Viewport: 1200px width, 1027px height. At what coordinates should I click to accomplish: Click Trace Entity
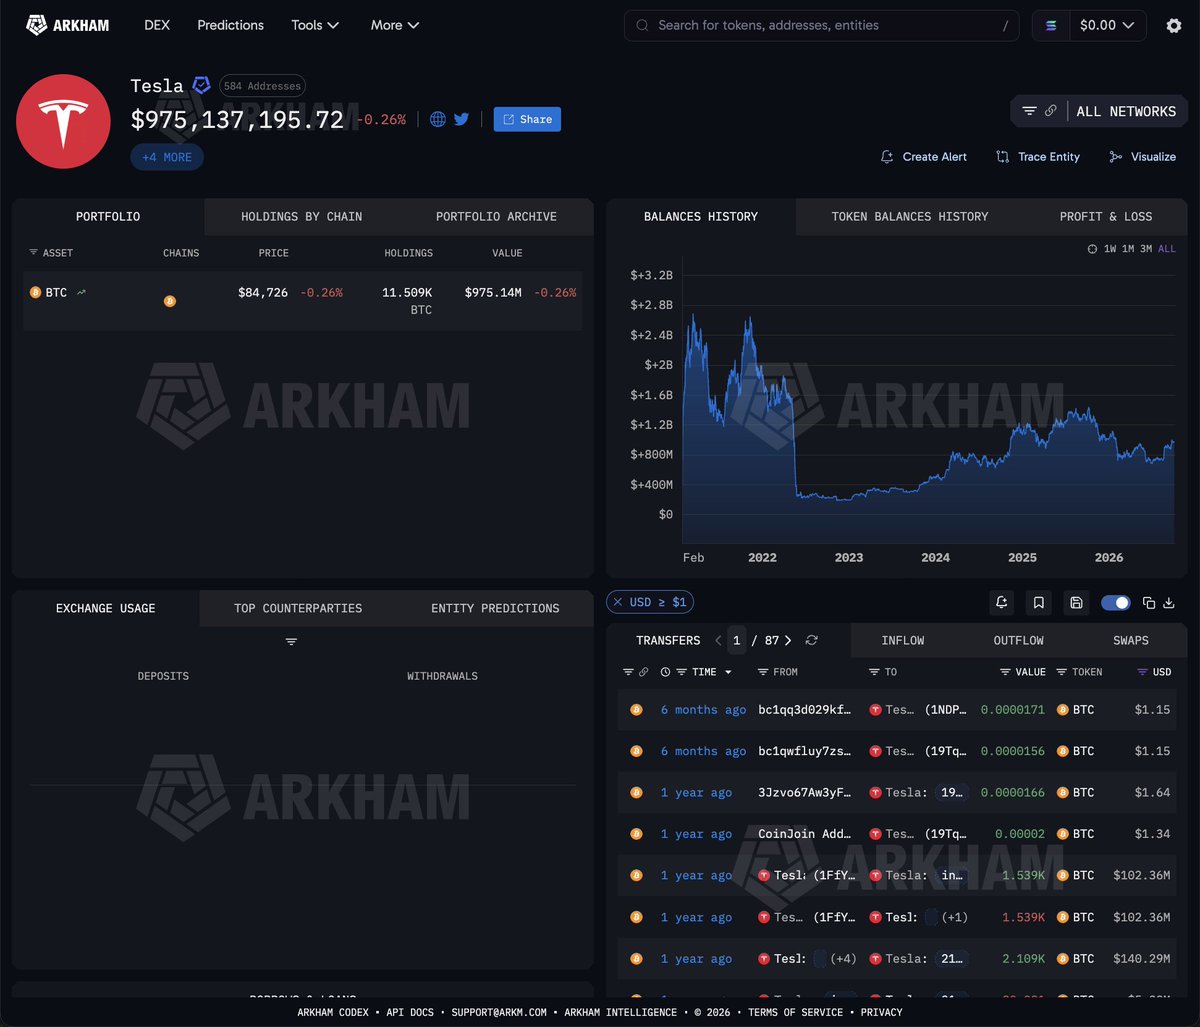[x=1038, y=157]
